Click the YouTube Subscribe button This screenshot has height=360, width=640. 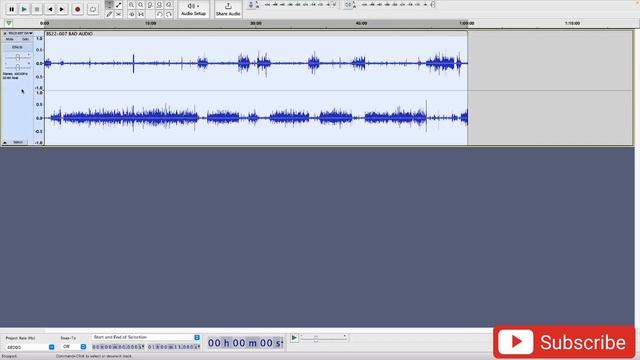pos(564,342)
